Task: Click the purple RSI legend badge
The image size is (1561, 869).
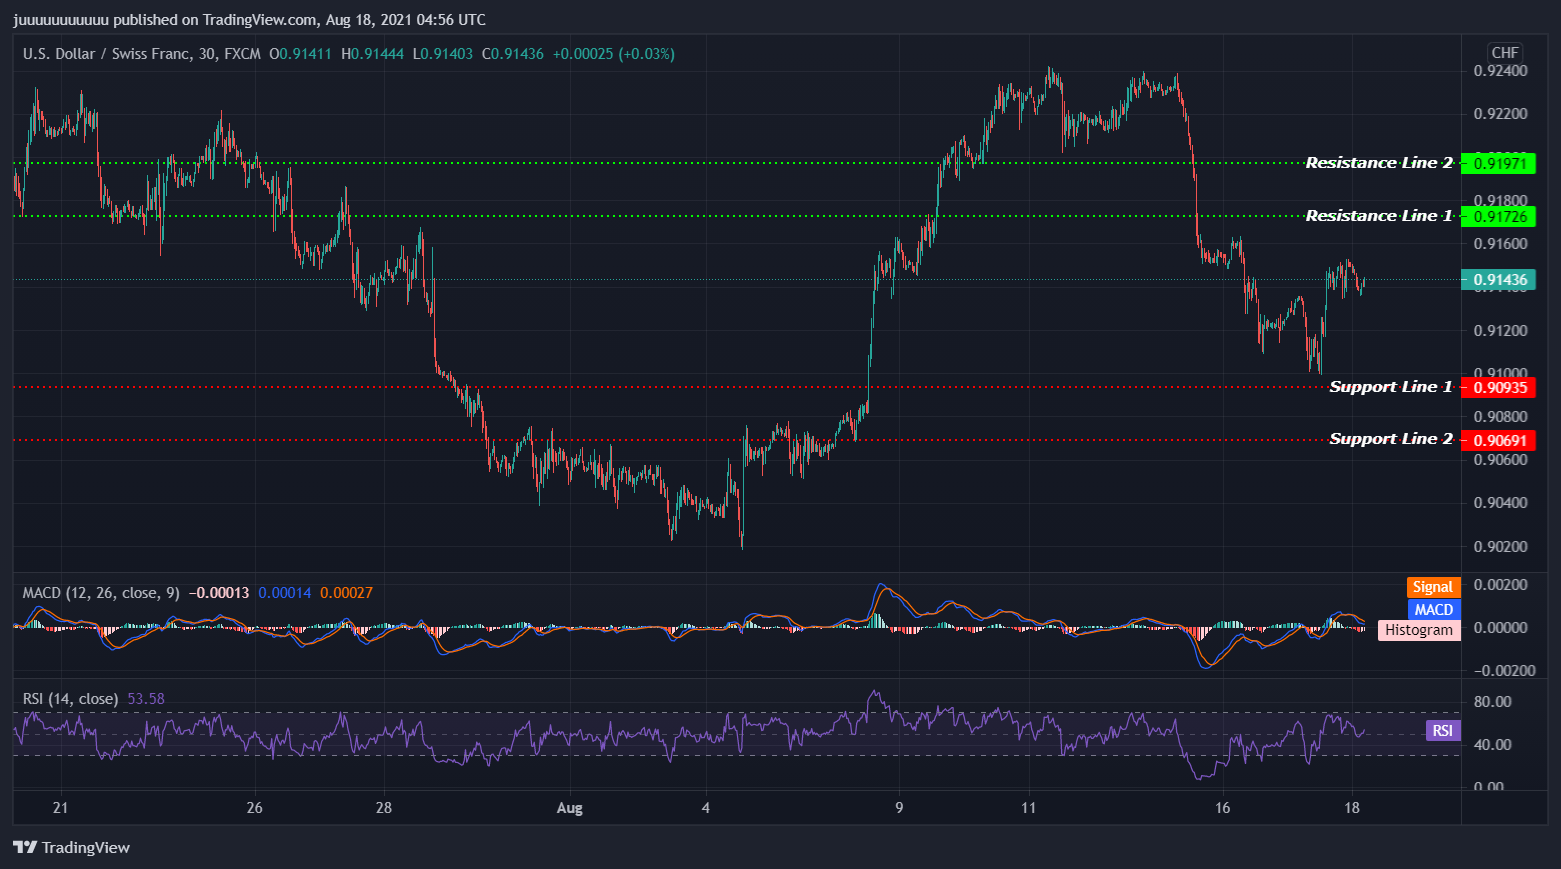Action: 1441,731
